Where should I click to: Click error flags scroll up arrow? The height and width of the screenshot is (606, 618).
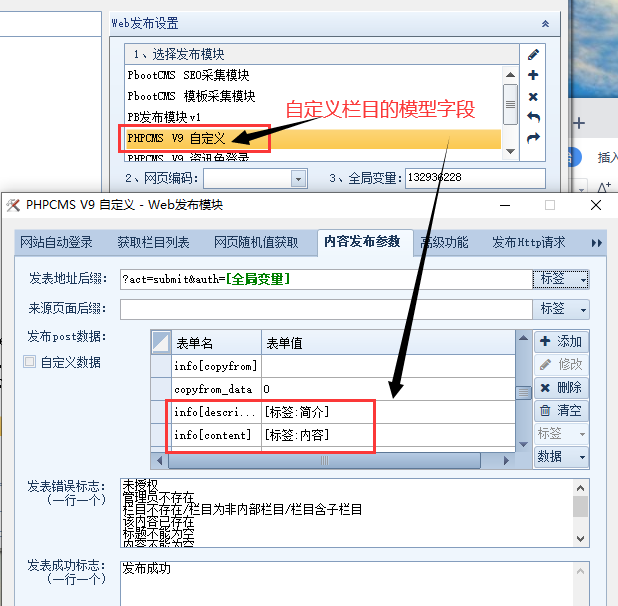click(580, 488)
